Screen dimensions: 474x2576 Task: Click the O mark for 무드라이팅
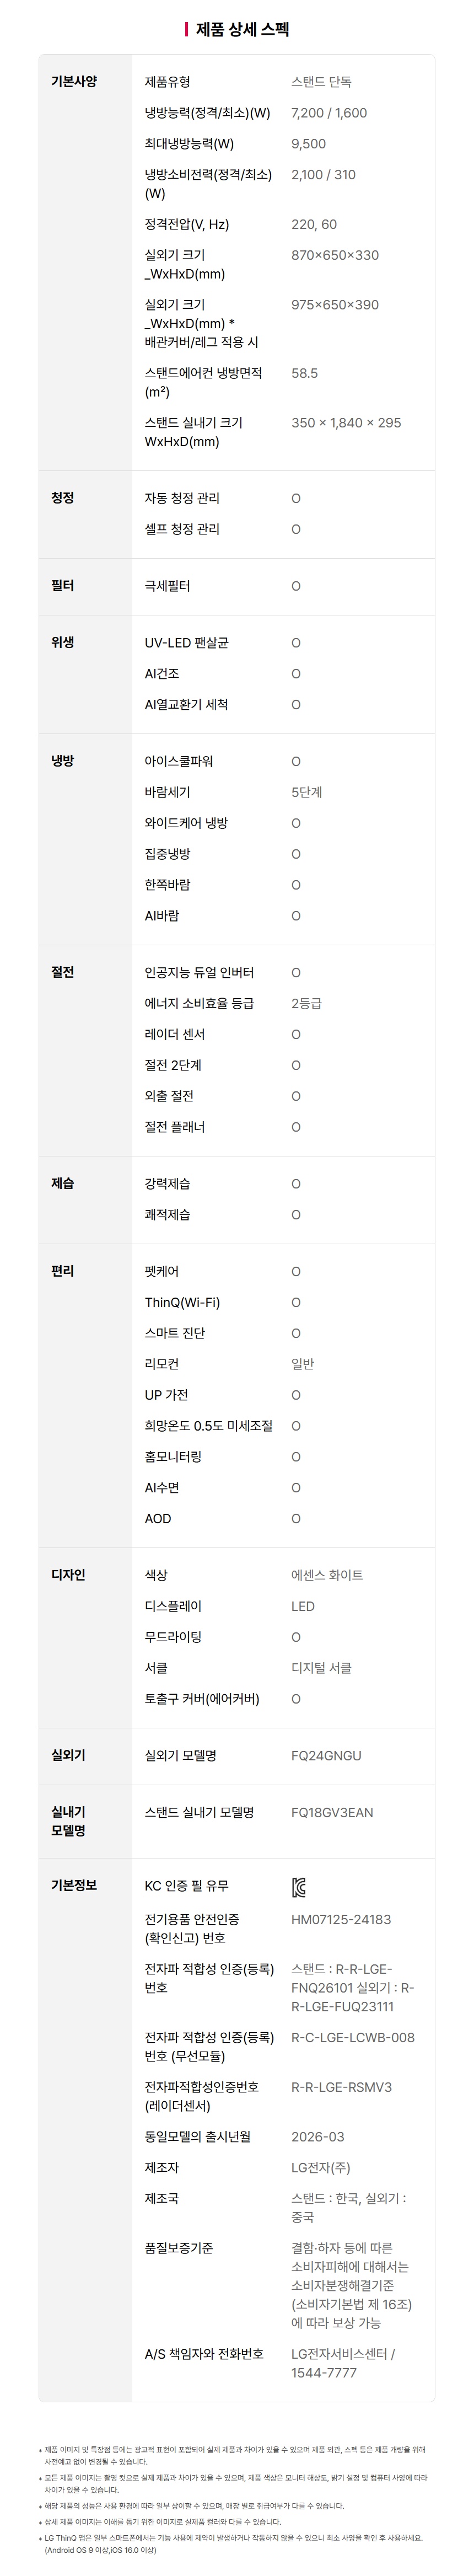coord(296,1637)
